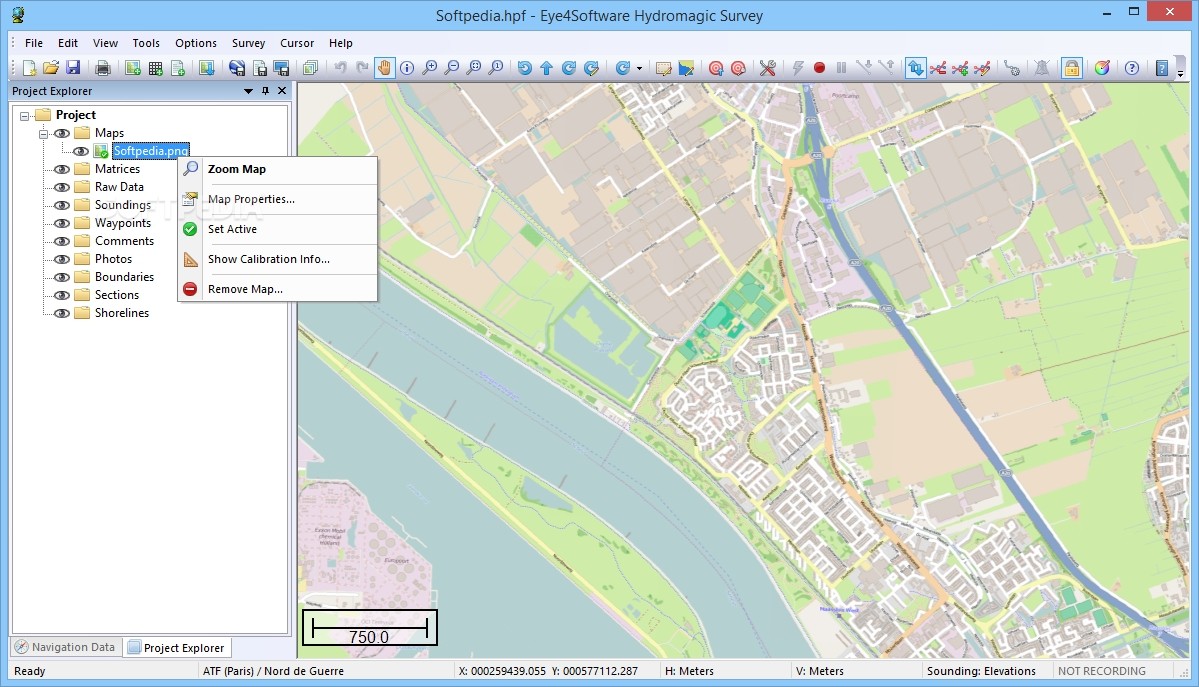Choose Set Active in context menu
The height and width of the screenshot is (687, 1199).
point(278,229)
